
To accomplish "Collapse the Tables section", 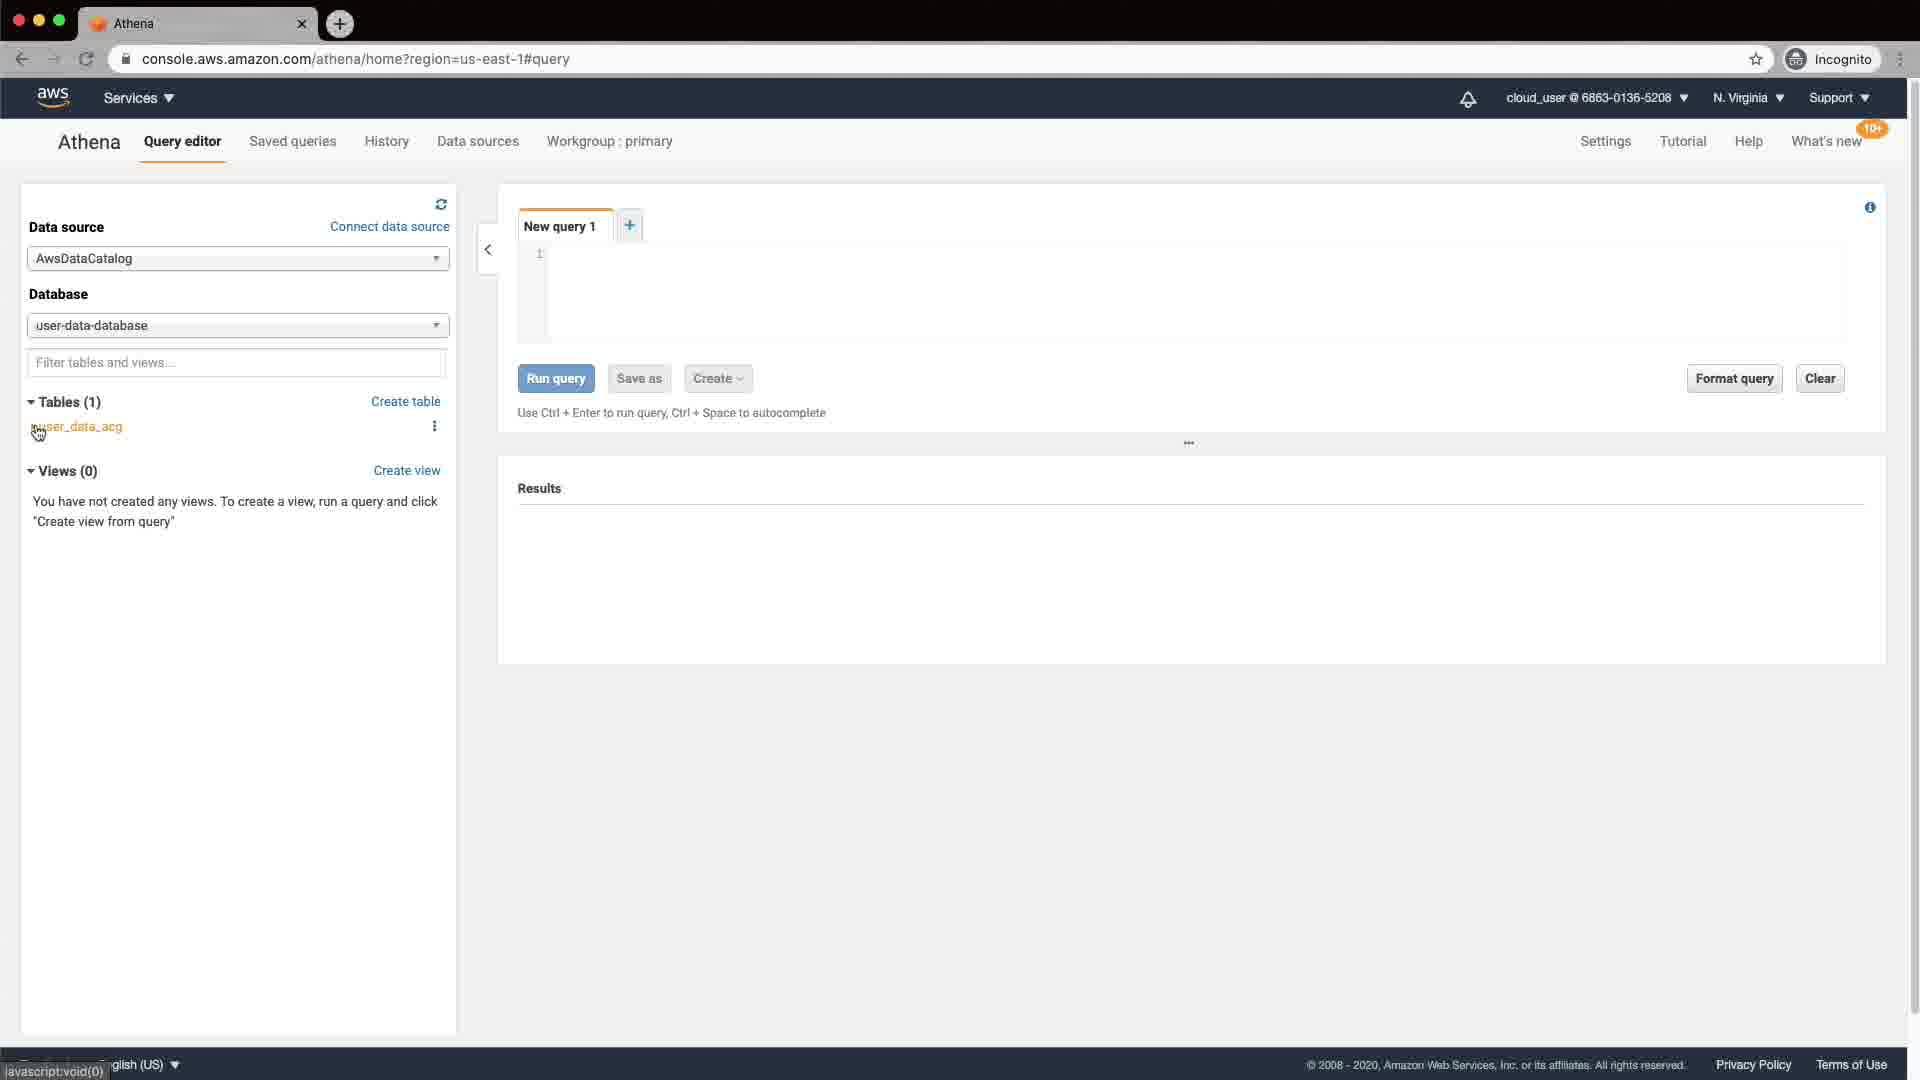I will tap(31, 402).
